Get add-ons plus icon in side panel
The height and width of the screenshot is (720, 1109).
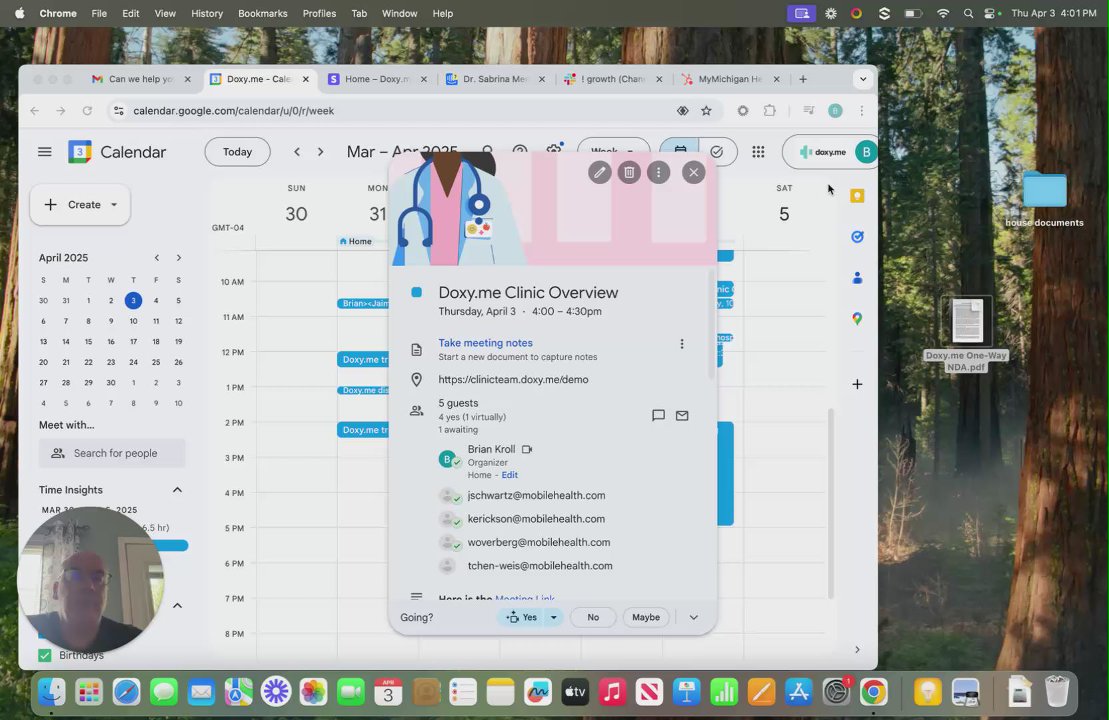857,384
